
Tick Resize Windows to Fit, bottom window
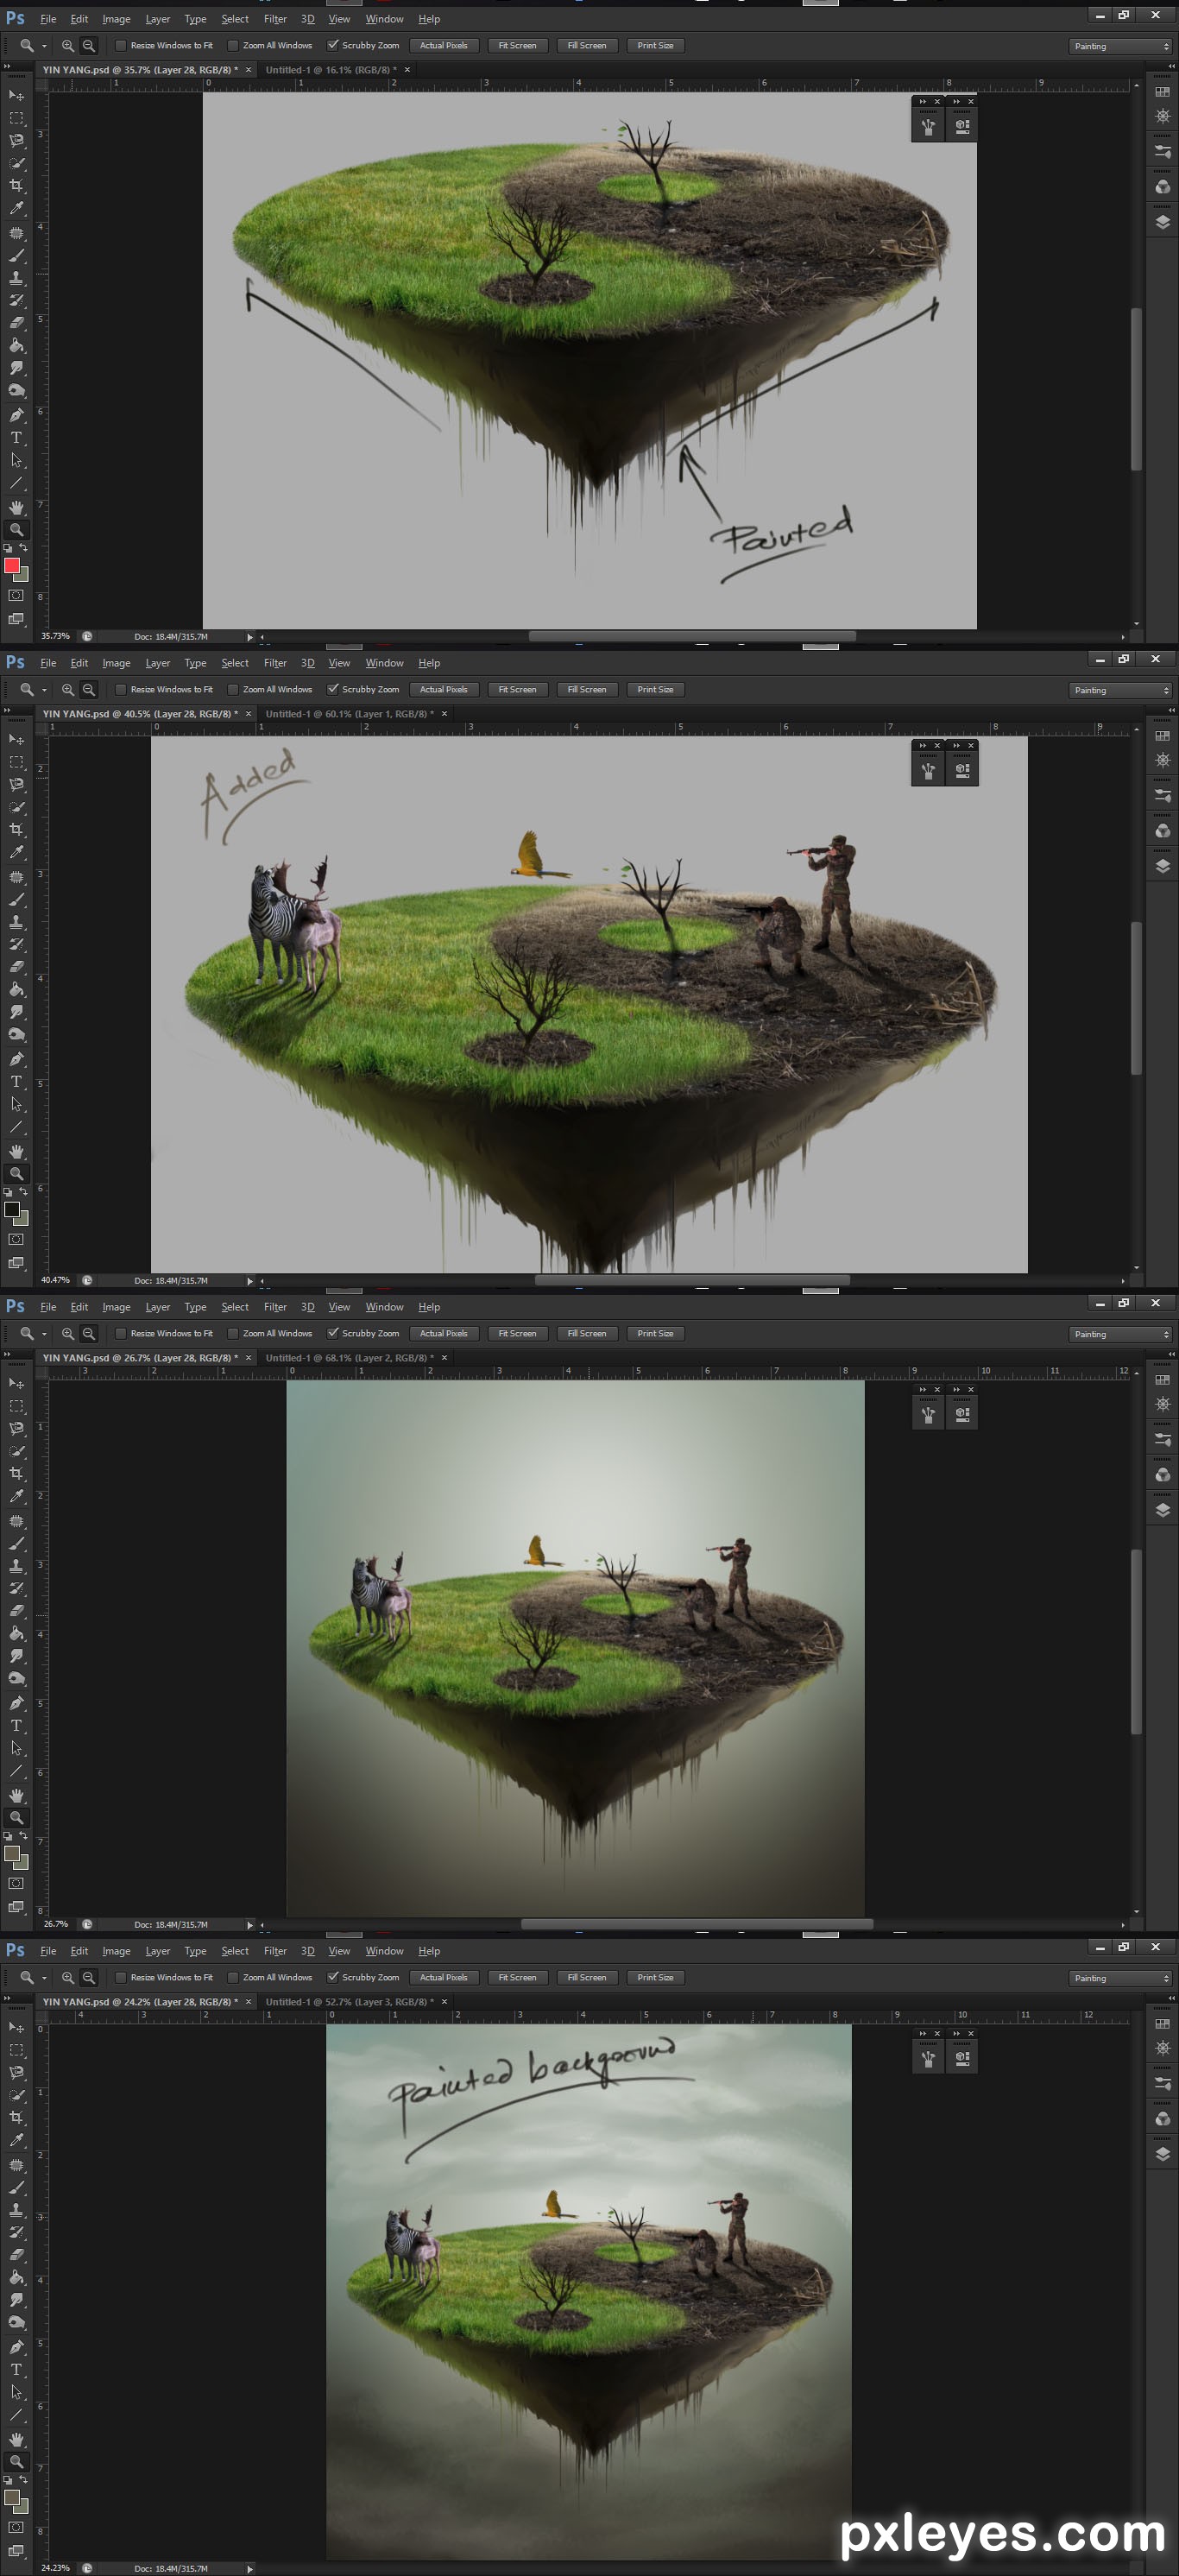point(121,1978)
